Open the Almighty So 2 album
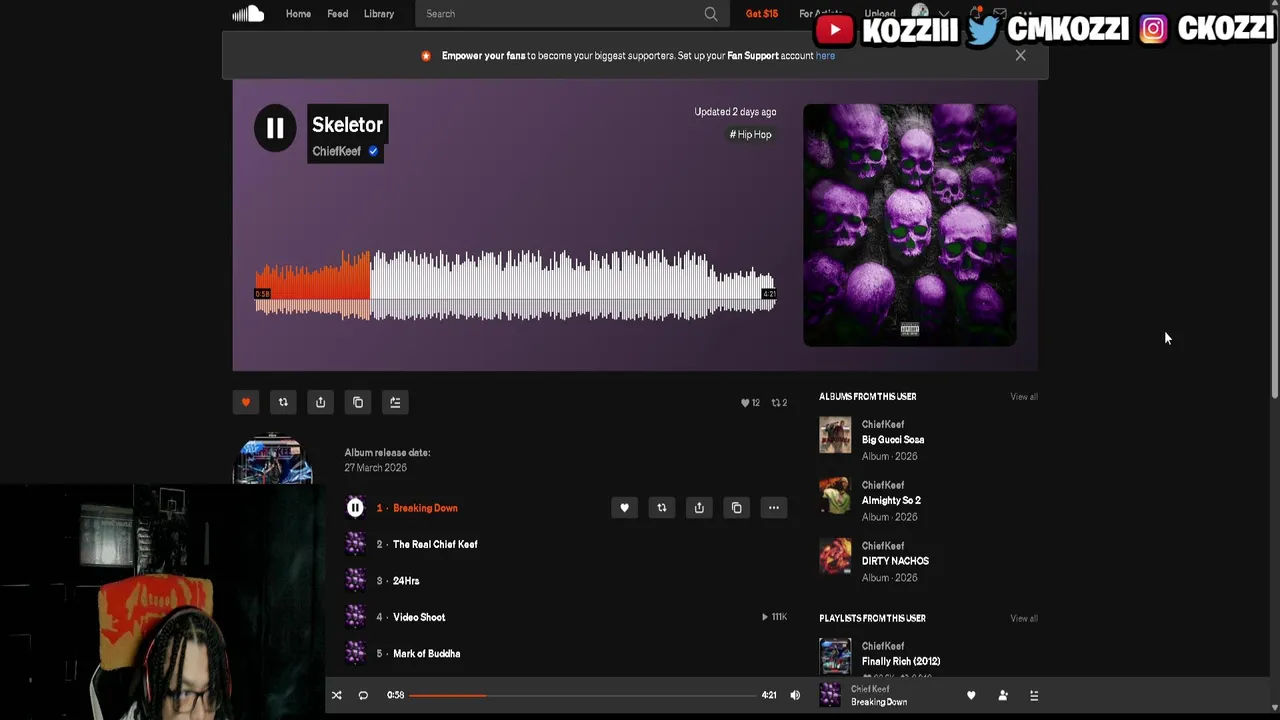Screen dimensions: 1280x720 891,500
